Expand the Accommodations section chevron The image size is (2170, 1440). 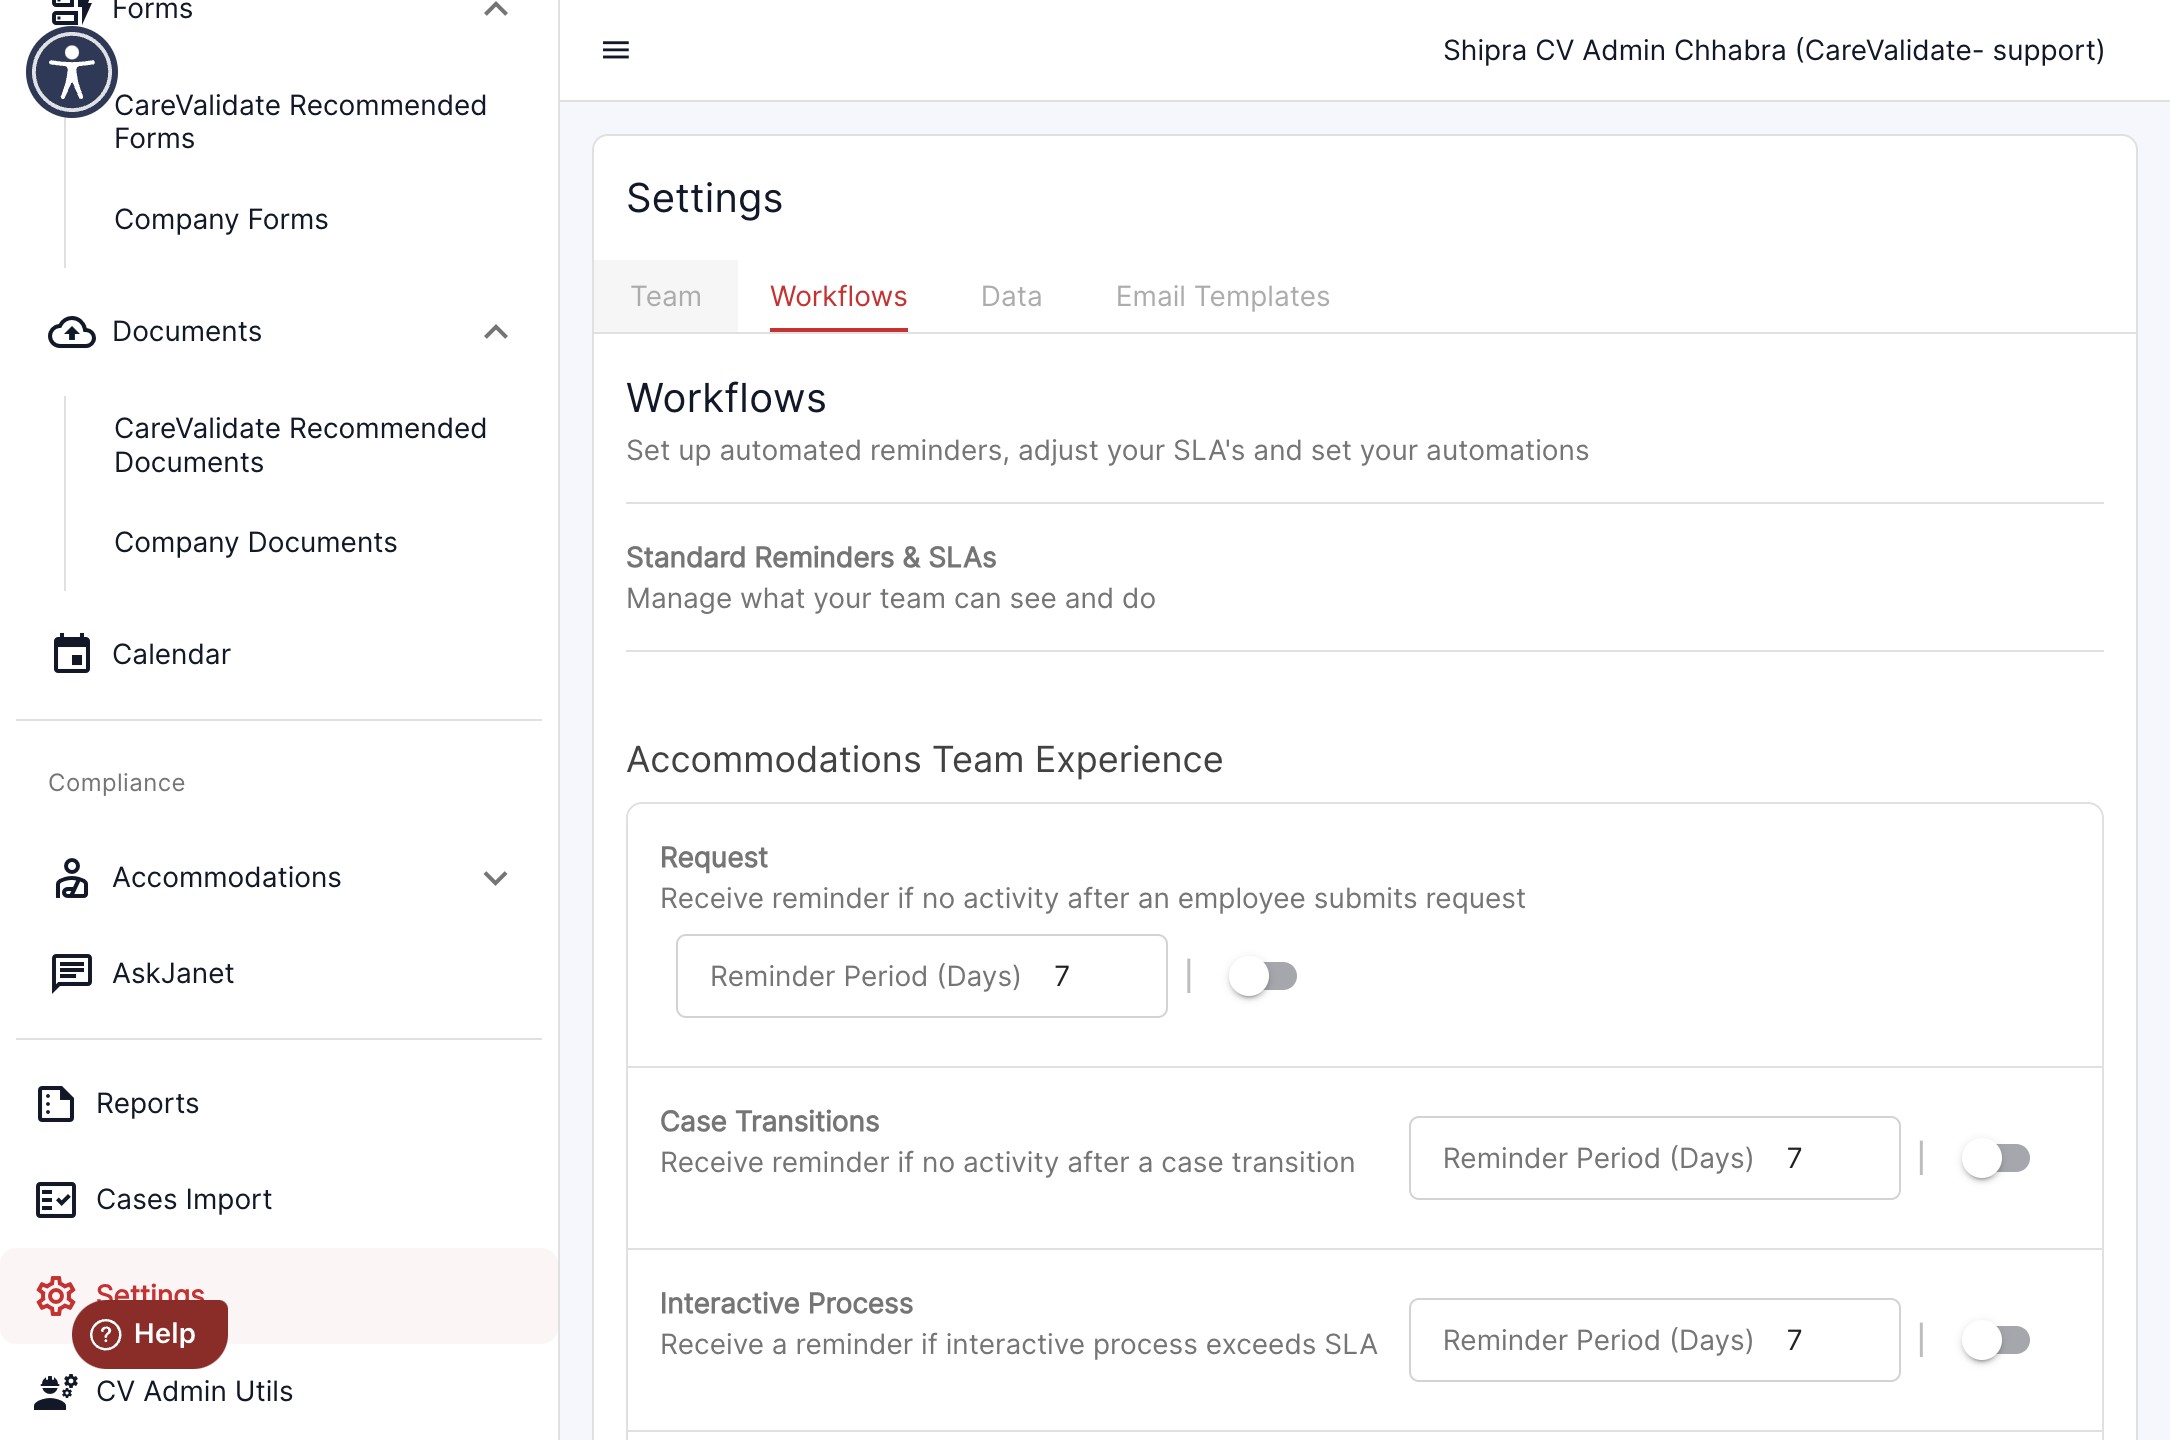click(496, 878)
